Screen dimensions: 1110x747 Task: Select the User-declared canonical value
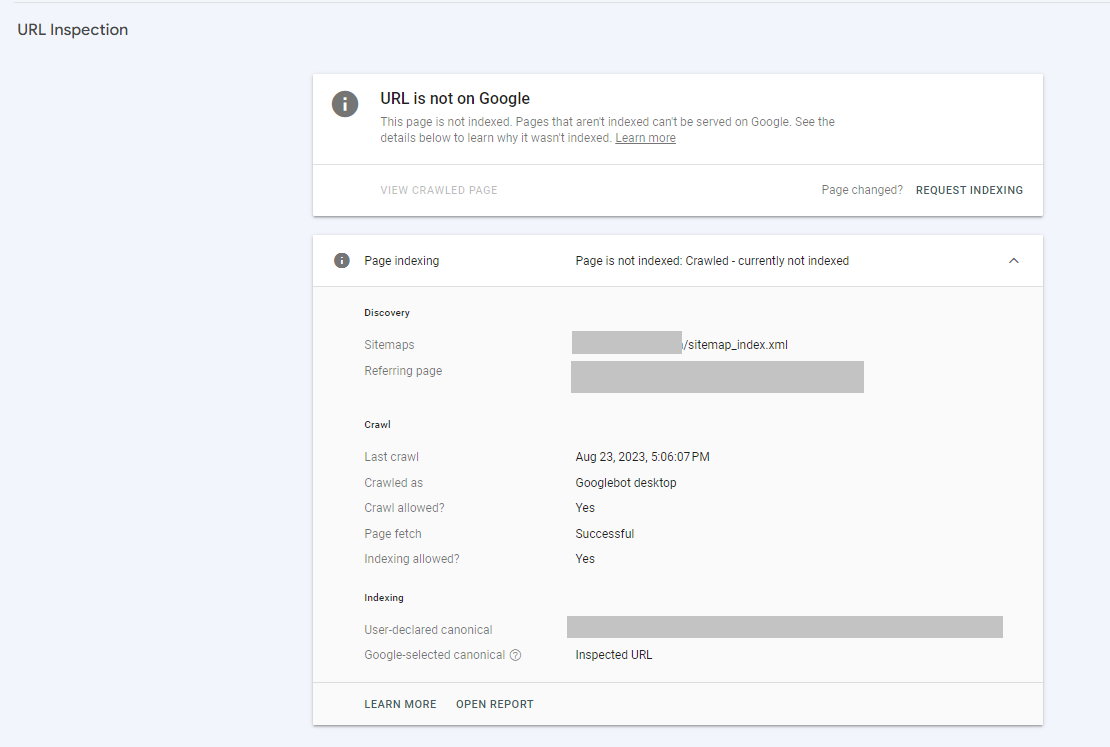pyautogui.click(x=786, y=627)
